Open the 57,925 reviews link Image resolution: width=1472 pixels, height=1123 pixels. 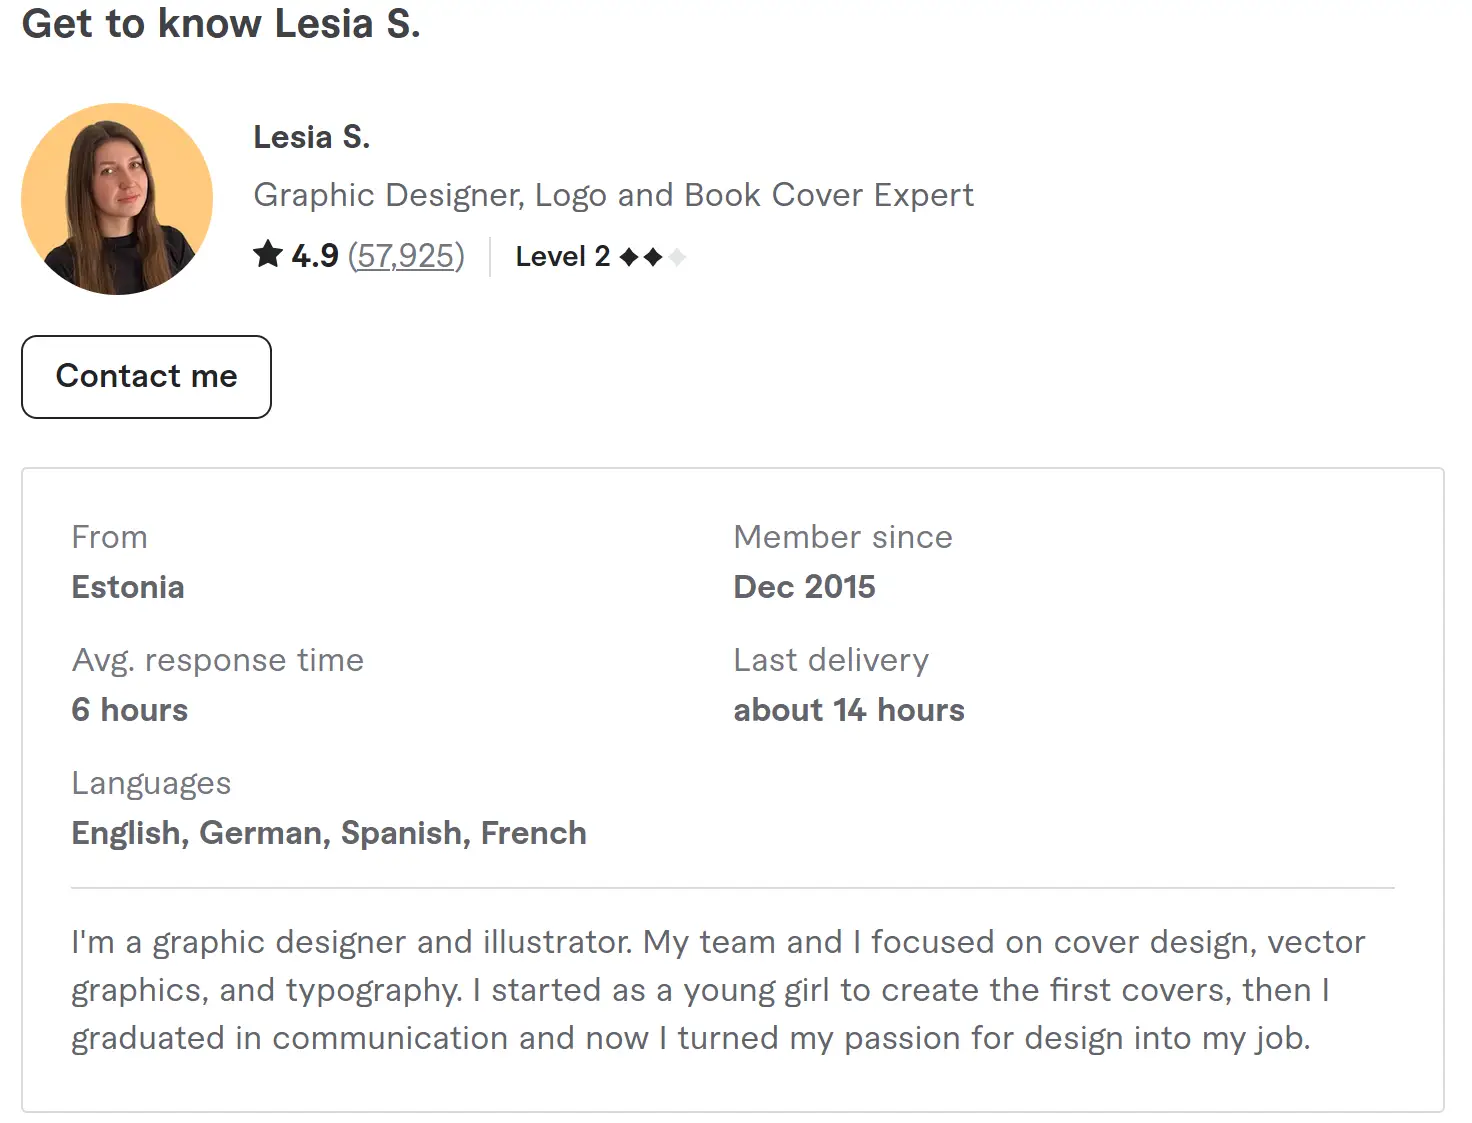(406, 256)
